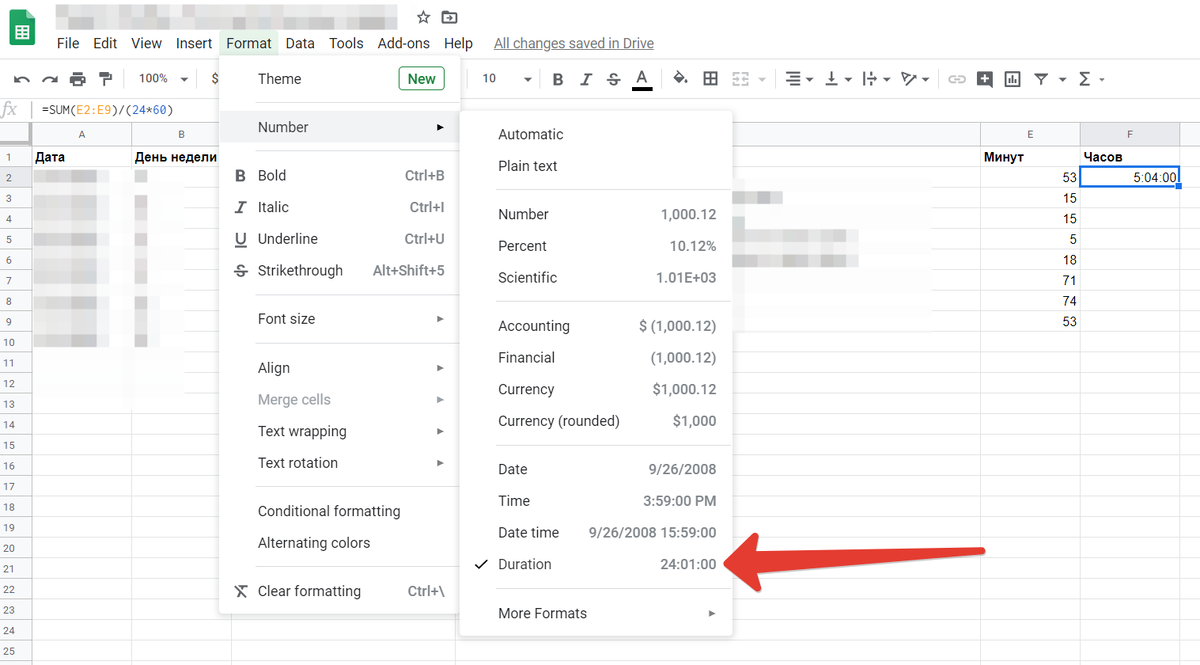Select the Currency (rounded) format
Viewport: 1200px width, 665px height.
[x=596, y=421]
